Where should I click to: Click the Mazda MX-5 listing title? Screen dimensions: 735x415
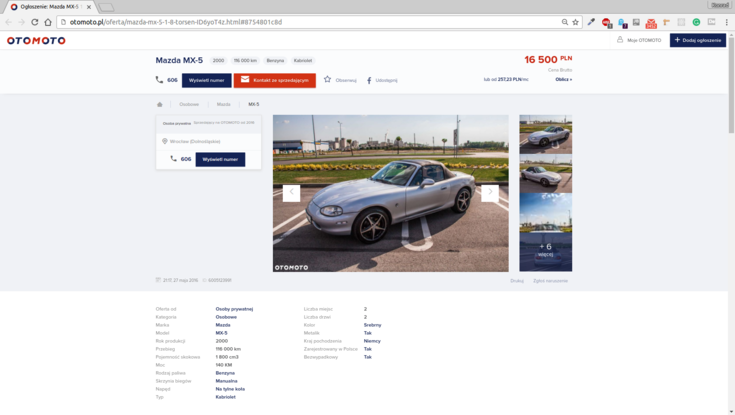179,60
